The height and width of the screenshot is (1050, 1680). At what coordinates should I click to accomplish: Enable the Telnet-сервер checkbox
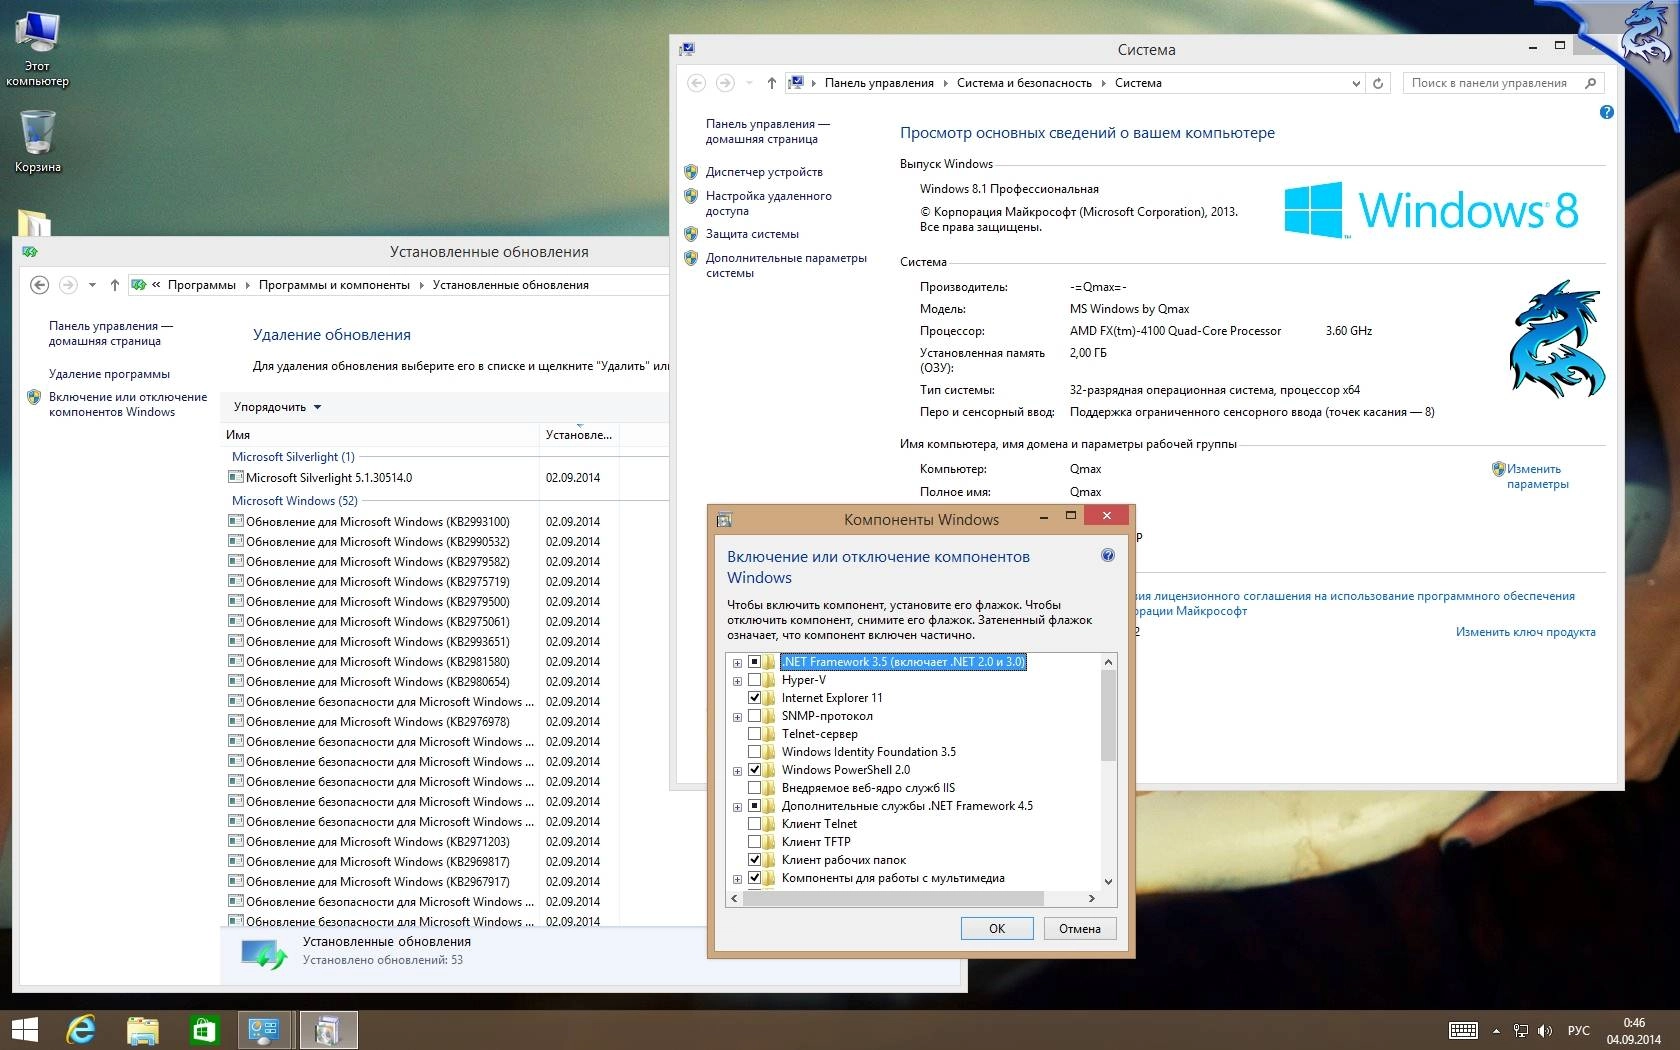[755, 734]
